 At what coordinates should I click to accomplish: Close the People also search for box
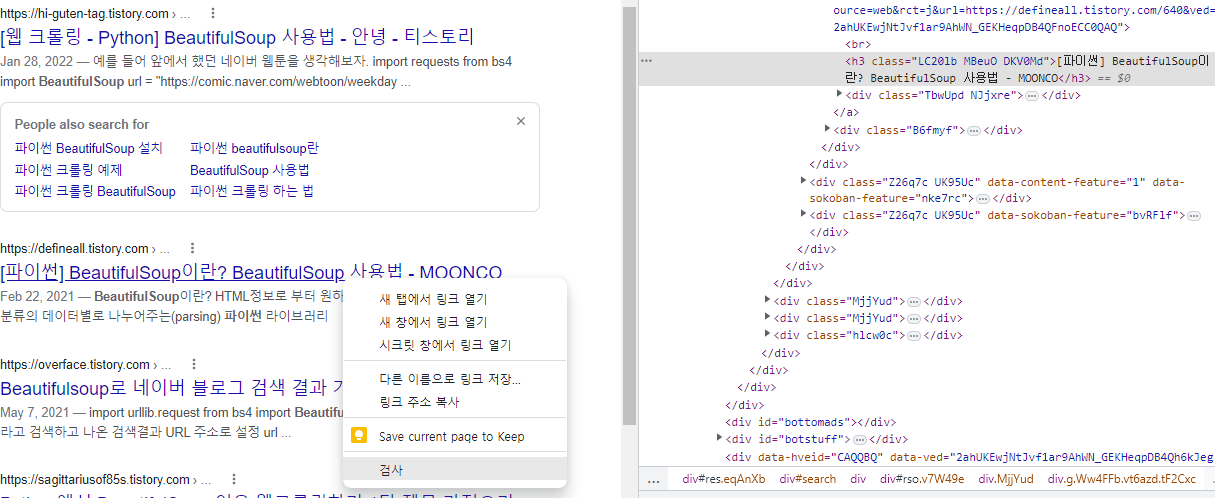click(x=520, y=121)
